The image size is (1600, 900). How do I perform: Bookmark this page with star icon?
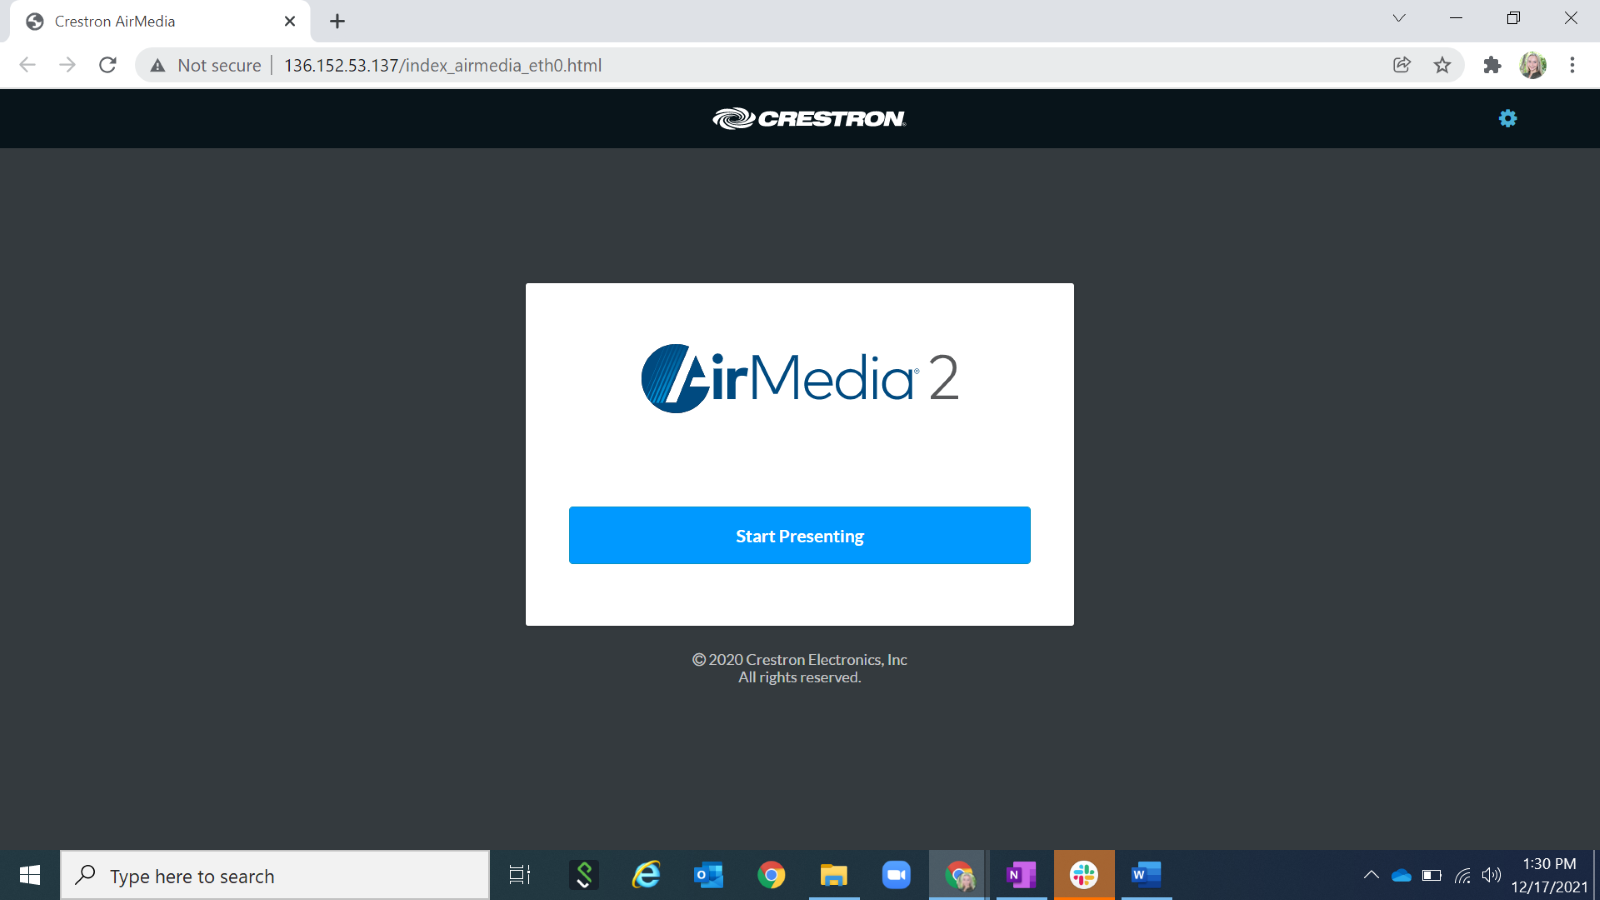(x=1442, y=65)
